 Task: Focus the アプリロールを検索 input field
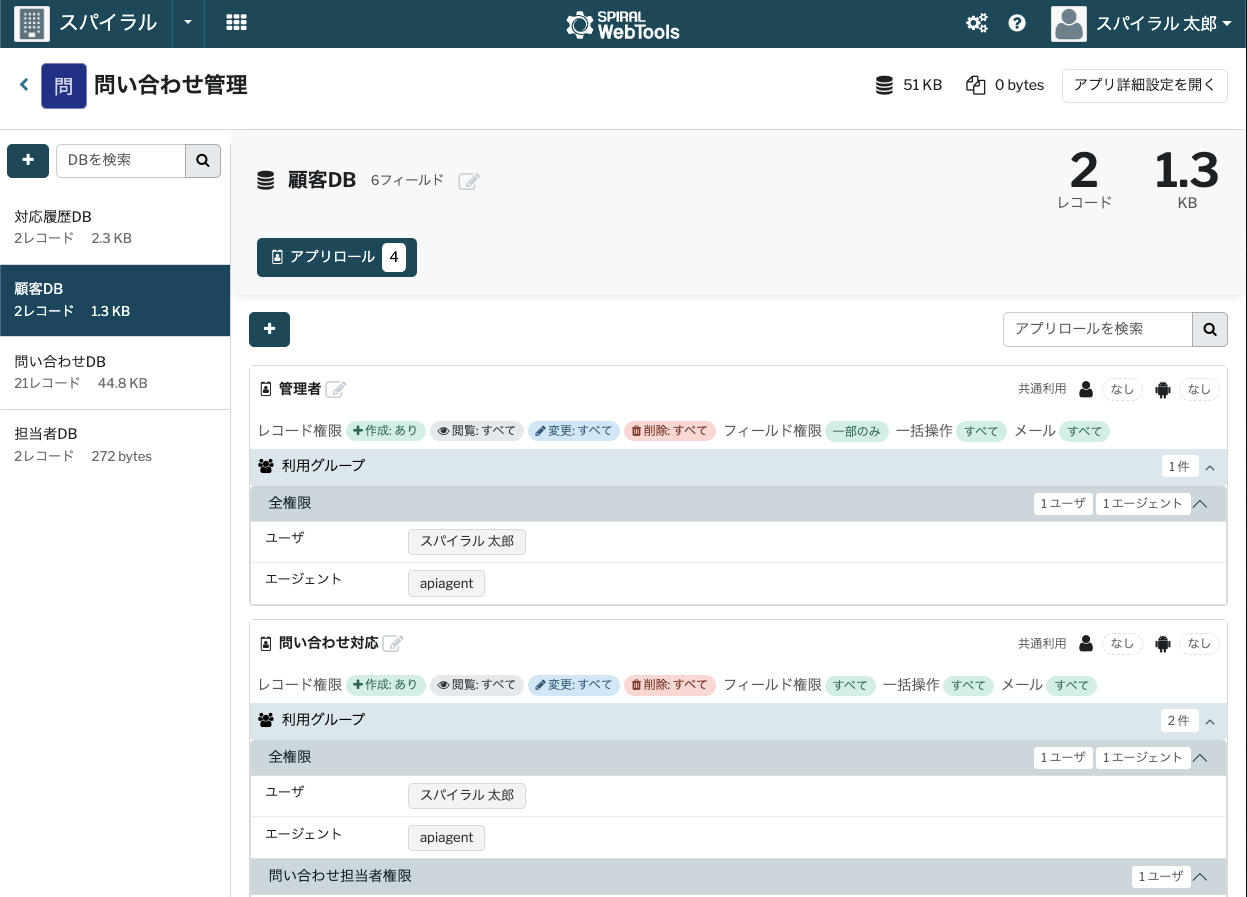pos(1098,329)
